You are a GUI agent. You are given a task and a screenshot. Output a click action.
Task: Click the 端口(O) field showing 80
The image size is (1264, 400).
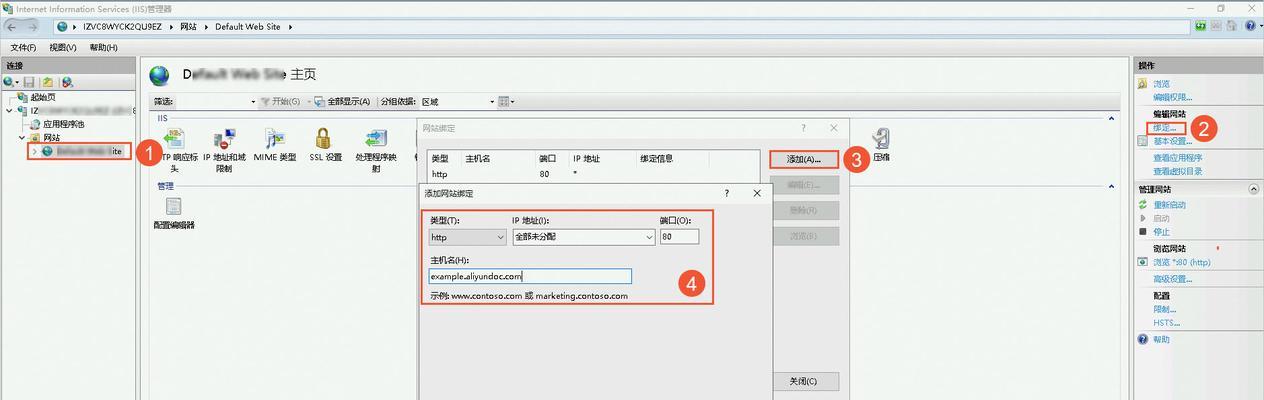[679, 237]
